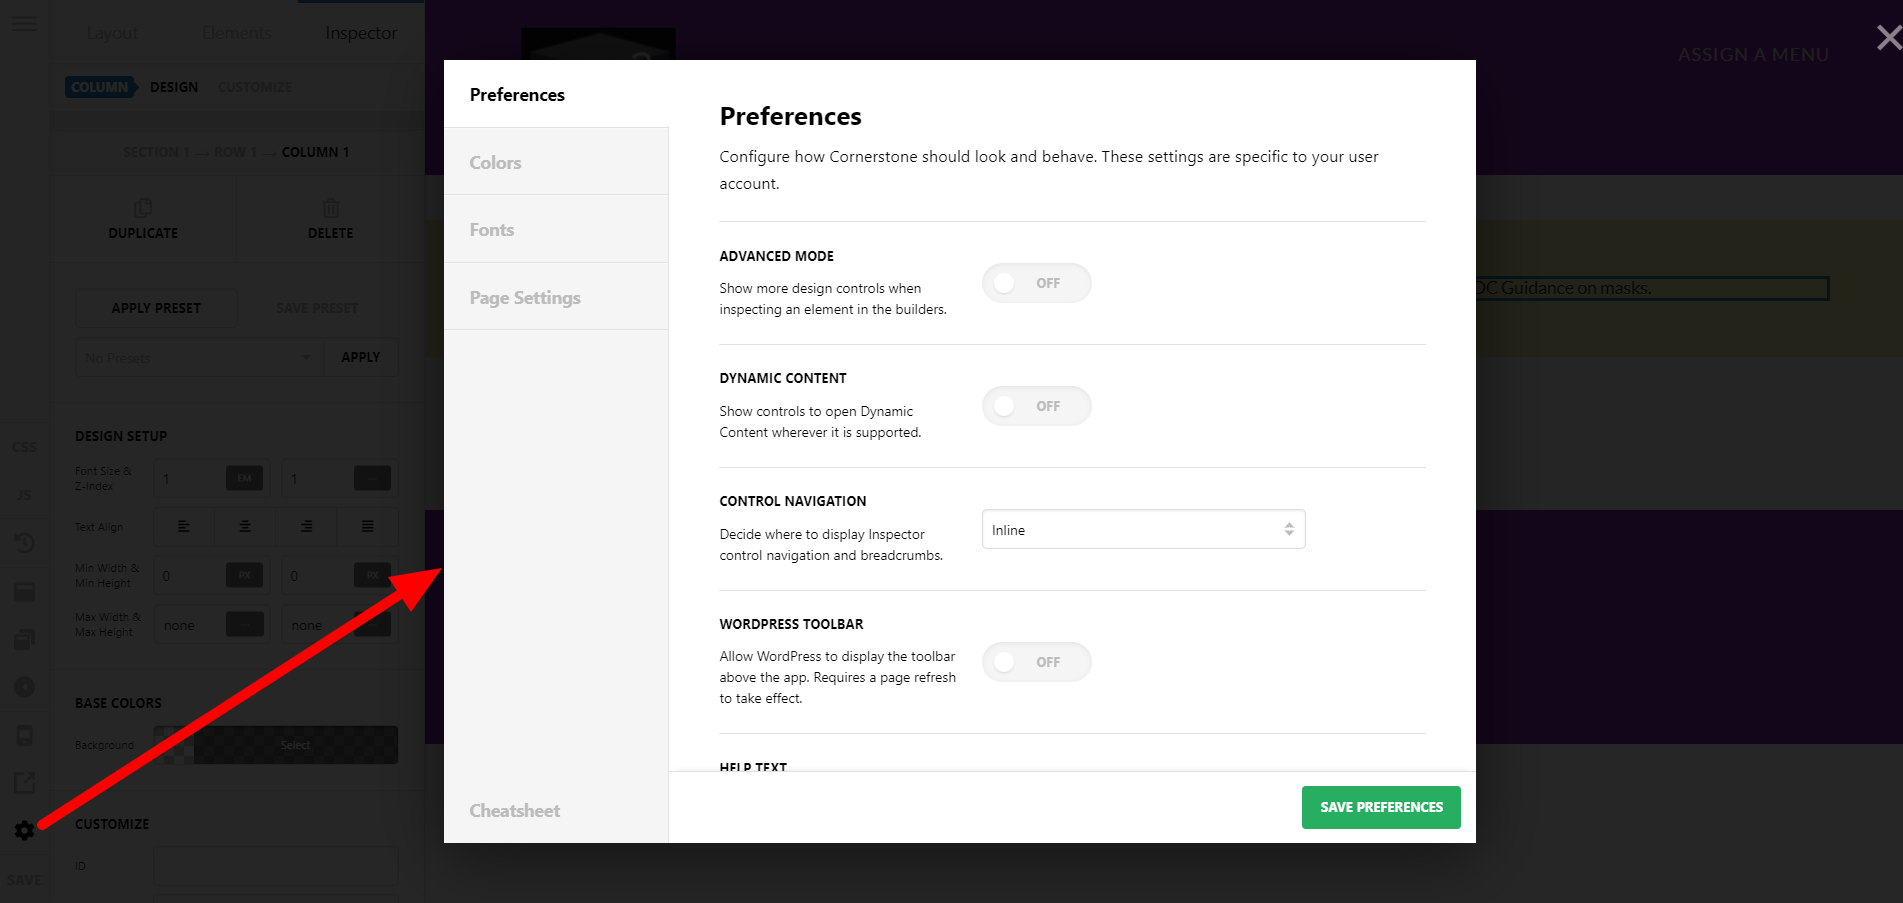Click the Save Preferences button
The width and height of the screenshot is (1903, 903).
[1381, 807]
